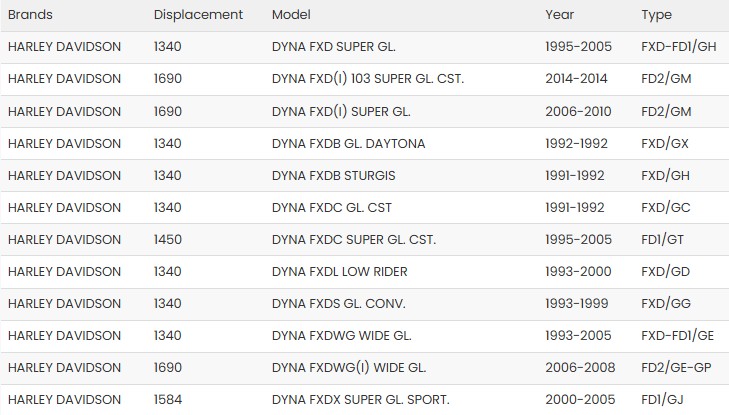Screen dimensions: 729x415
Task: Click the Displacement column header
Action: 198,15
